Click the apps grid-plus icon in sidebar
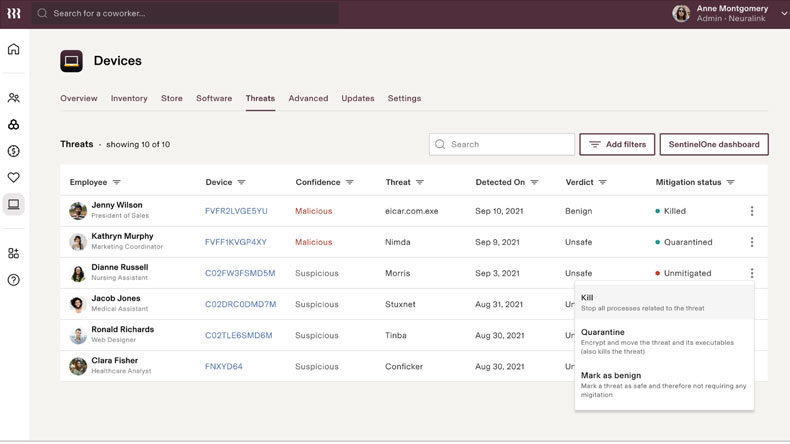Viewport: 790px width, 444px height. (x=14, y=254)
